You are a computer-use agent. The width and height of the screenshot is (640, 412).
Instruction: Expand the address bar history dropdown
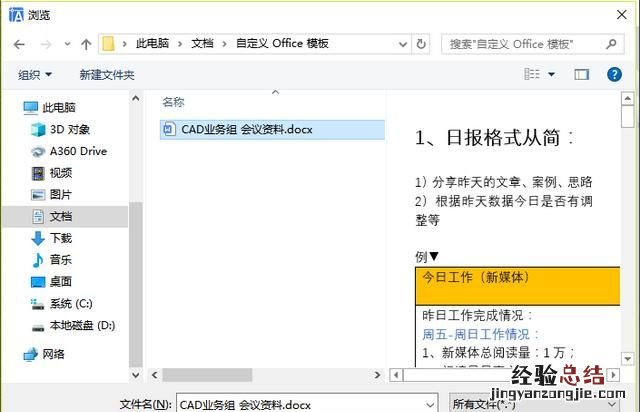click(x=403, y=44)
